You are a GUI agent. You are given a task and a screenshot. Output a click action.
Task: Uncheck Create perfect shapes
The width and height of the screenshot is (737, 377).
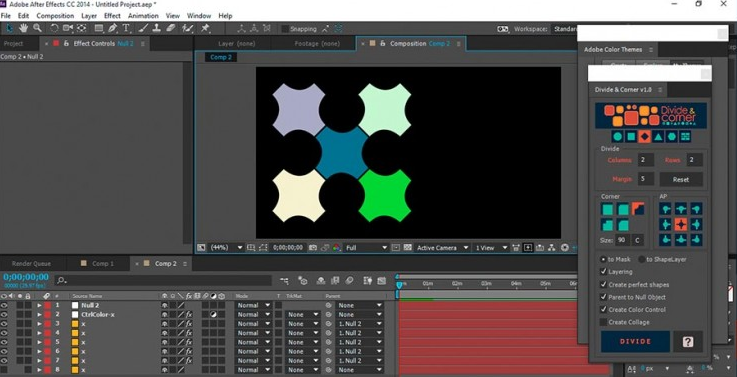point(604,284)
